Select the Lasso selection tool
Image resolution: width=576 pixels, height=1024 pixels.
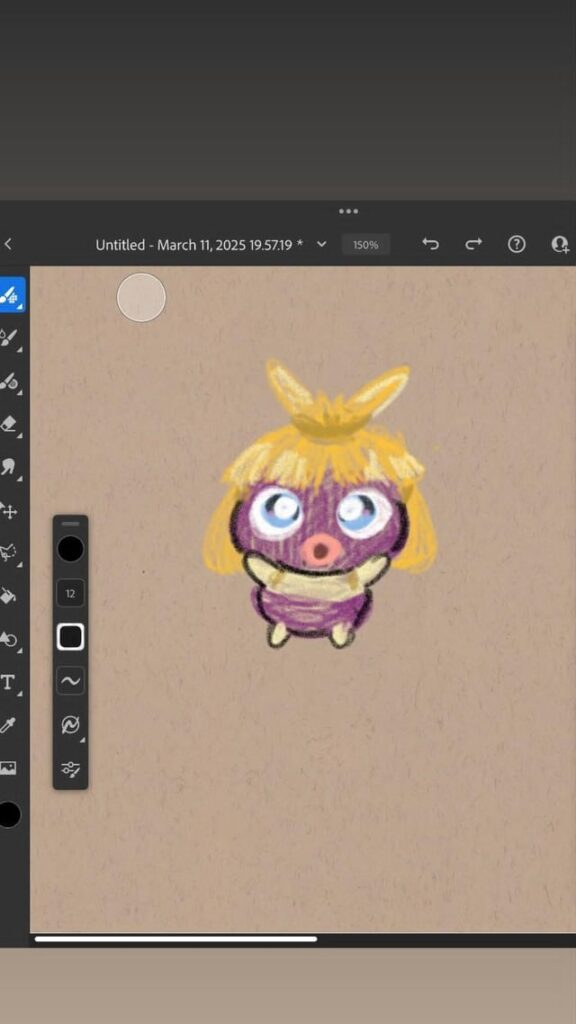click(x=8, y=552)
